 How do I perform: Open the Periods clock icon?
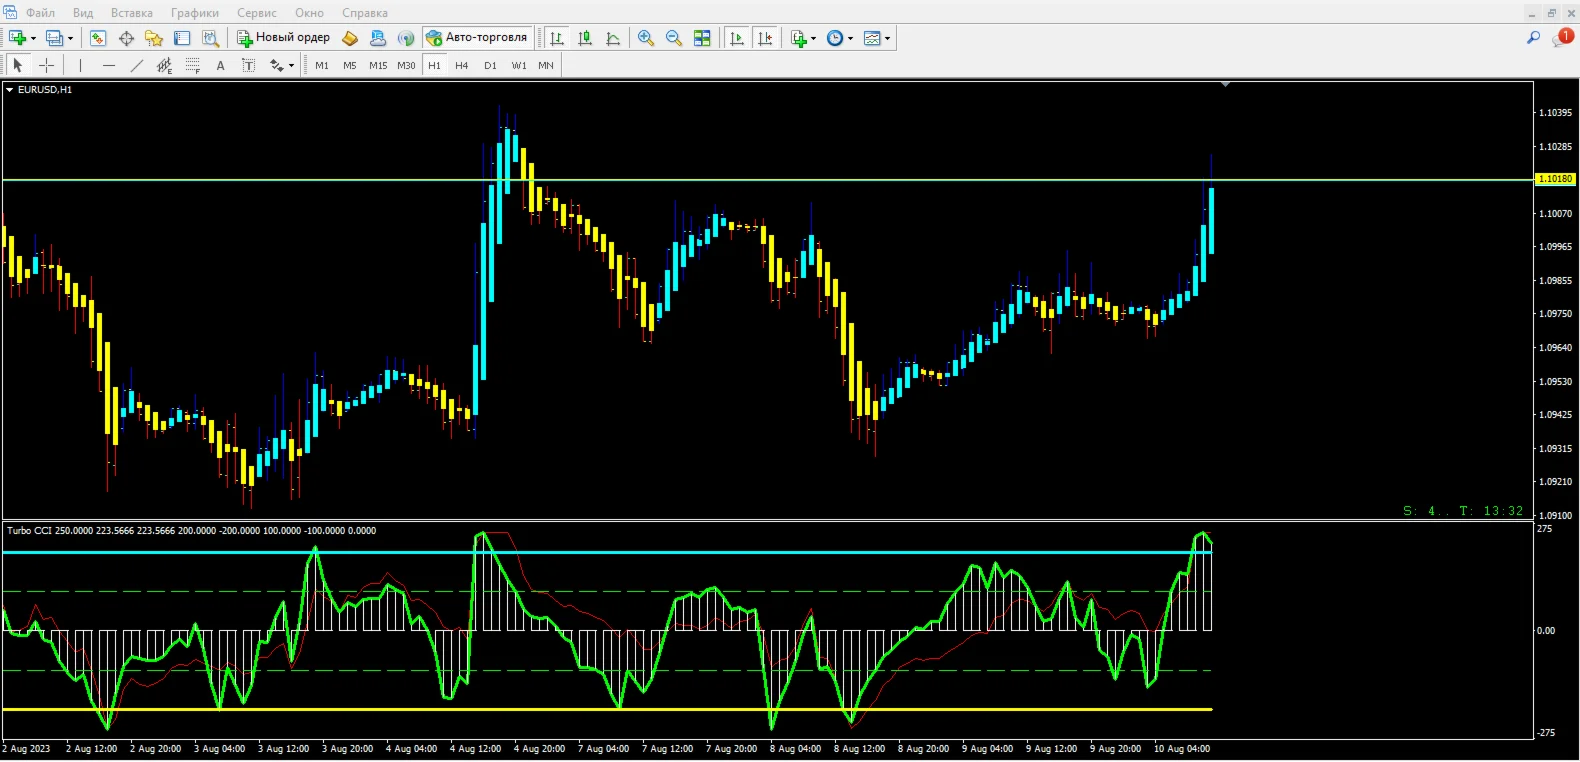pos(835,38)
